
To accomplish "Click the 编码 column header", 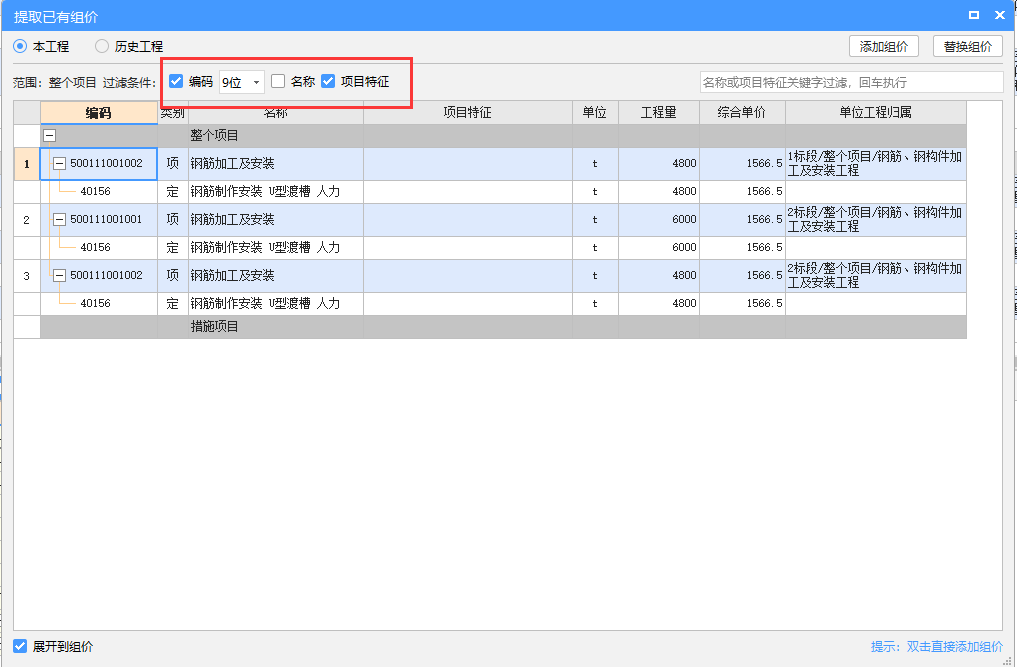I will [x=98, y=112].
